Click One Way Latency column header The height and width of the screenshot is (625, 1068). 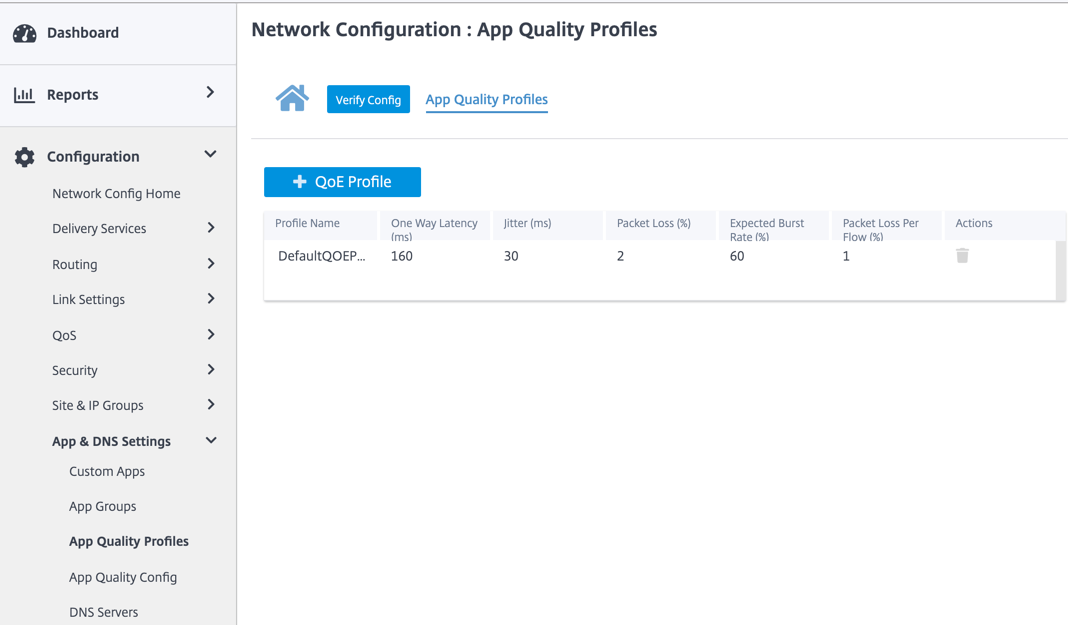pyautogui.click(x=435, y=225)
